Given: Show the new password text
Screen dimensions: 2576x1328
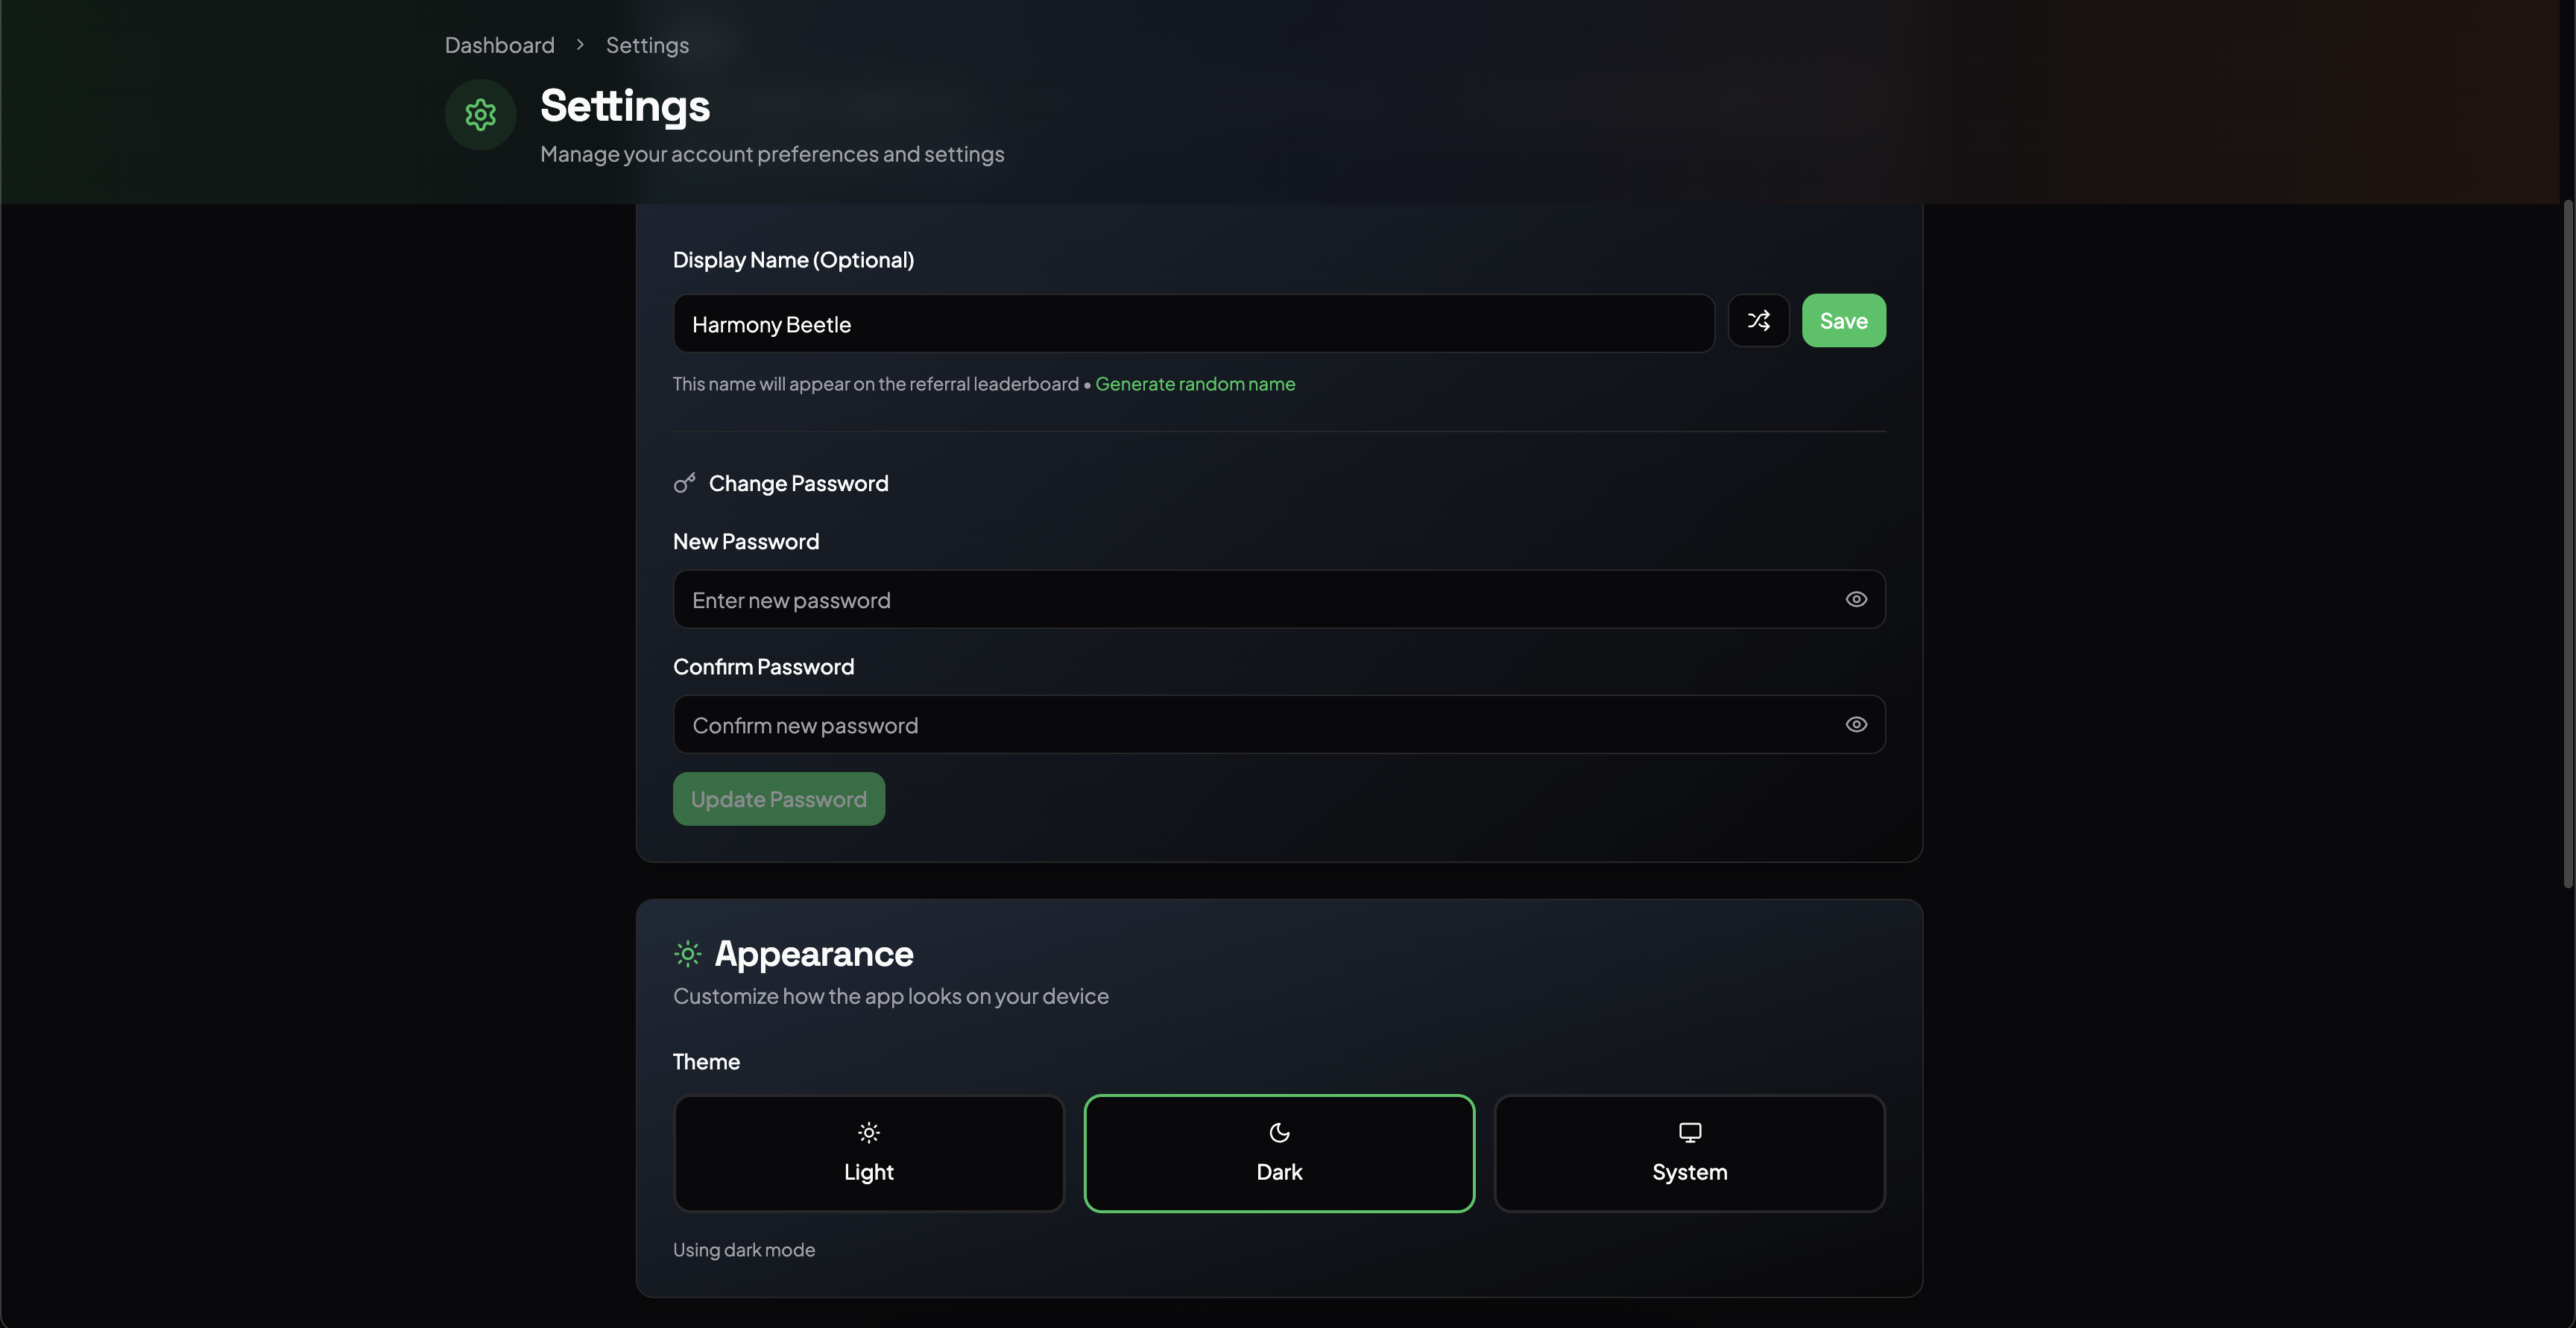Looking at the screenshot, I should coord(1856,598).
